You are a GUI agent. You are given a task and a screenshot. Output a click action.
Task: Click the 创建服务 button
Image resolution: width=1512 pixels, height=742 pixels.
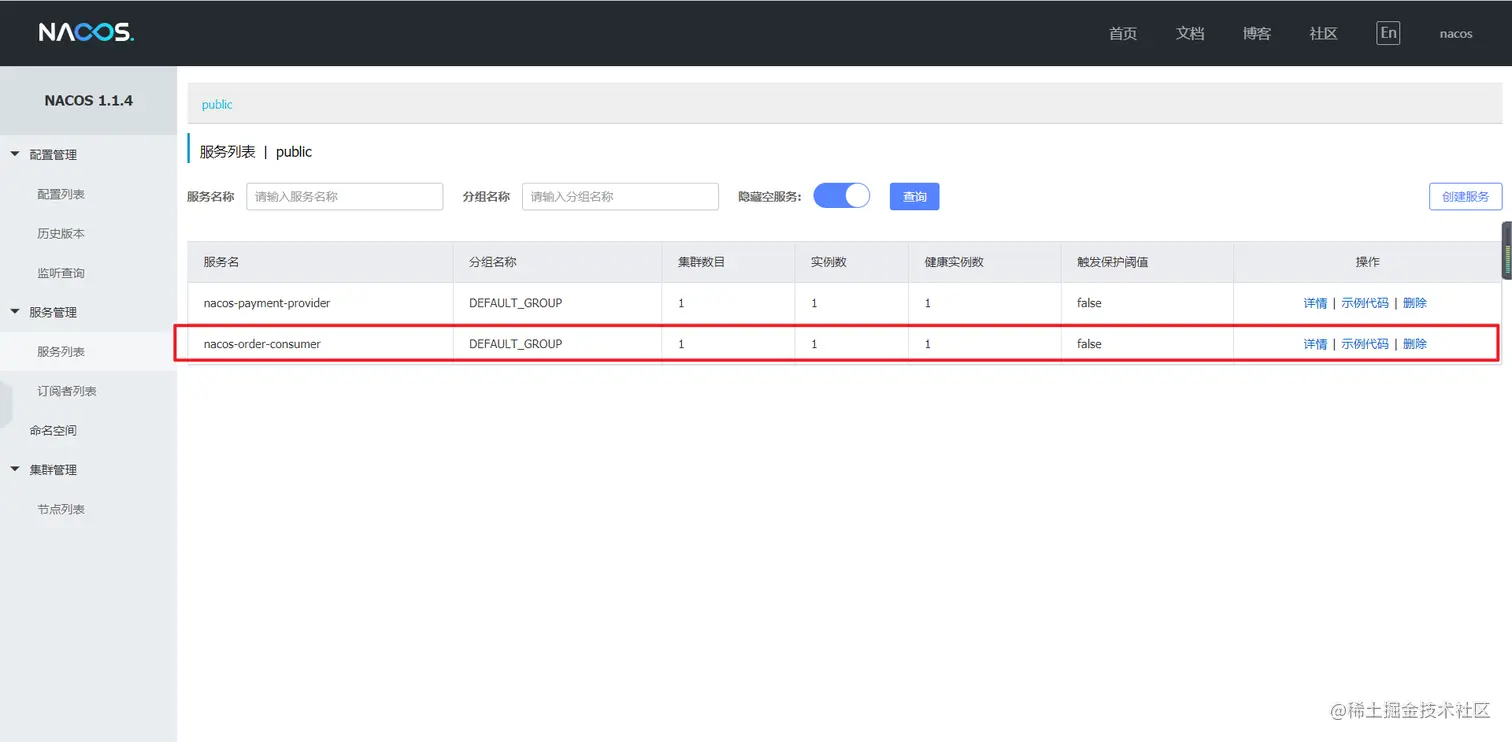tap(1466, 197)
